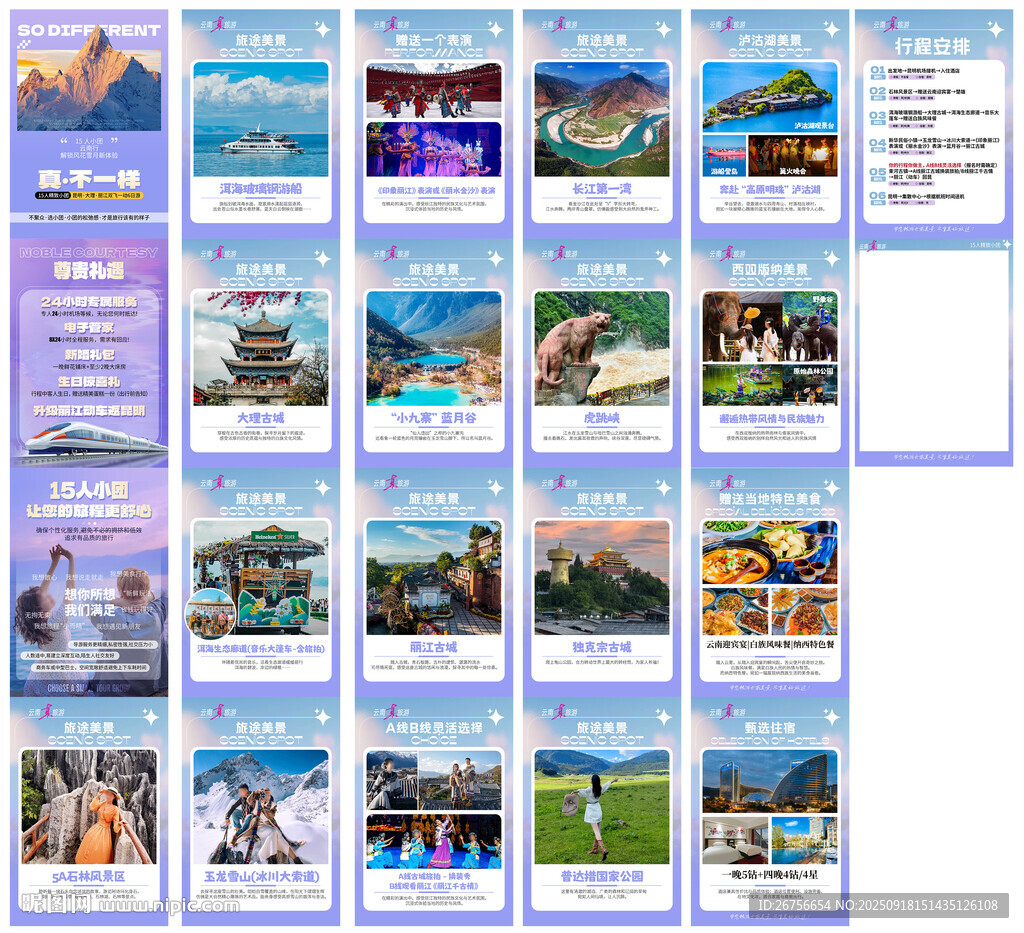Open the curved glass hotel exterior photo

(x=770, y=782)
